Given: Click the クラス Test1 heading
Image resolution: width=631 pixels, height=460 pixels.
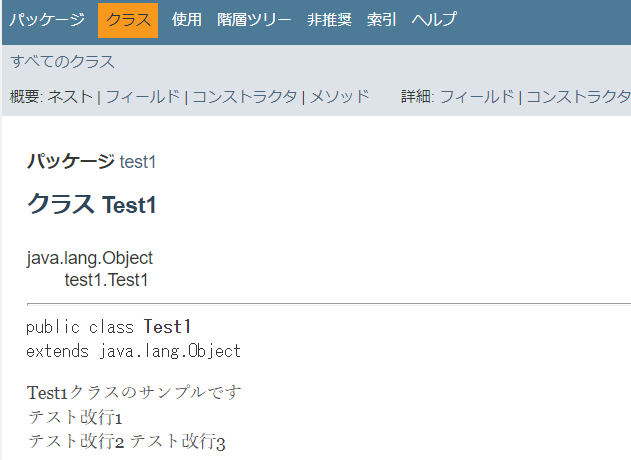Looking at the screenshot, I should 92,205.
